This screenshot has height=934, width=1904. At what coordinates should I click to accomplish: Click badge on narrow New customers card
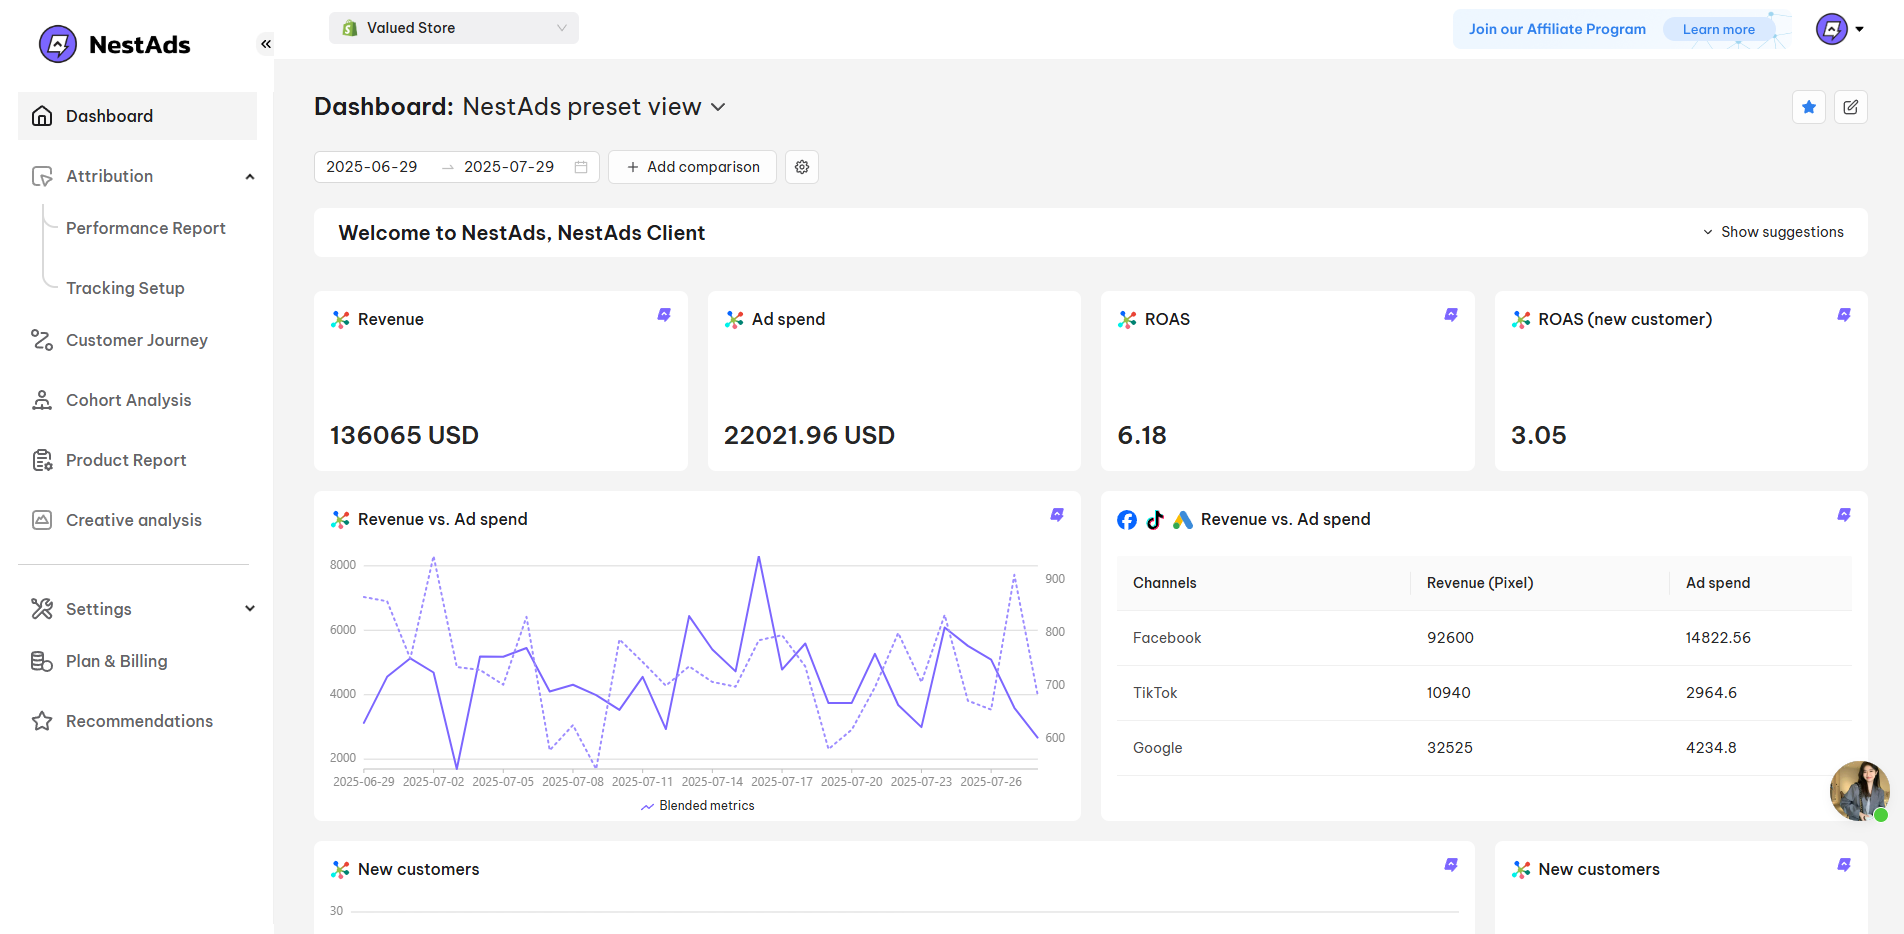pos(1844,865)
